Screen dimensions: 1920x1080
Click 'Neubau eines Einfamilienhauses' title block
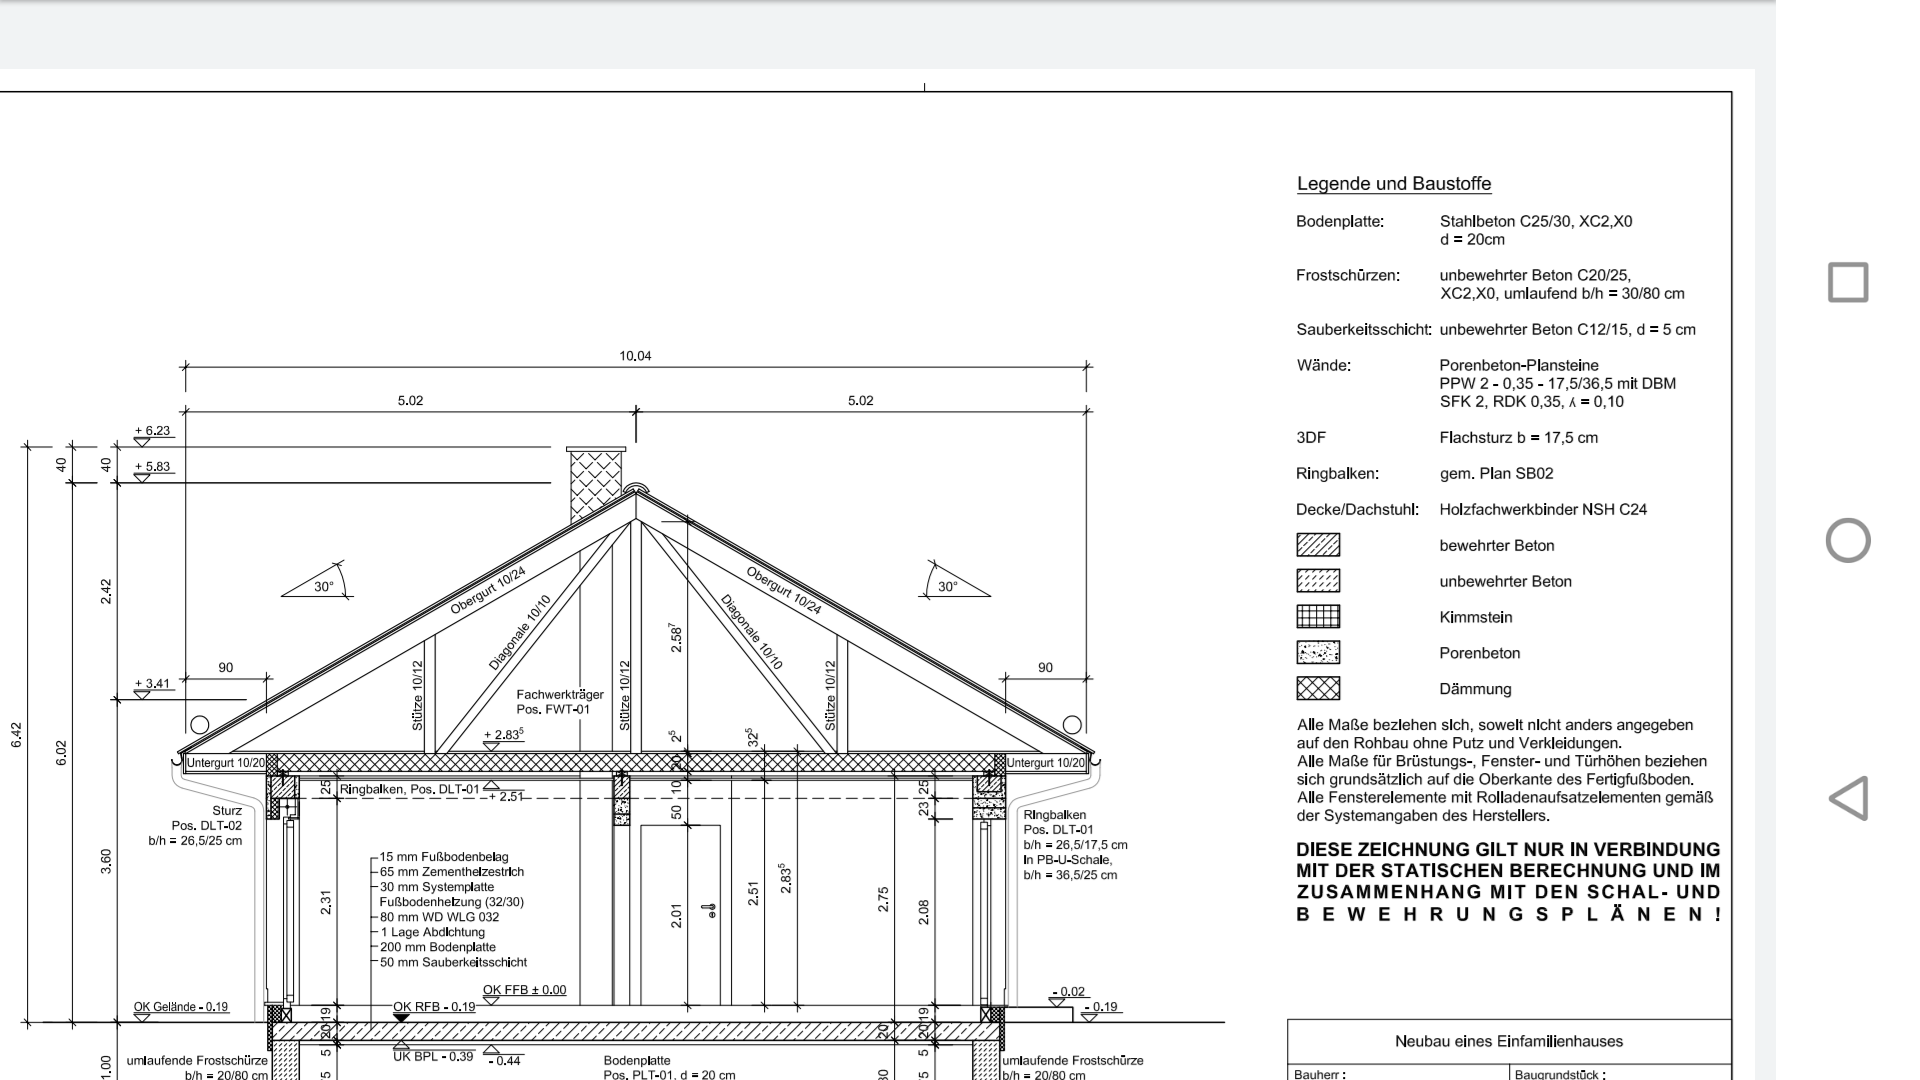[x=1509, y=1041]
